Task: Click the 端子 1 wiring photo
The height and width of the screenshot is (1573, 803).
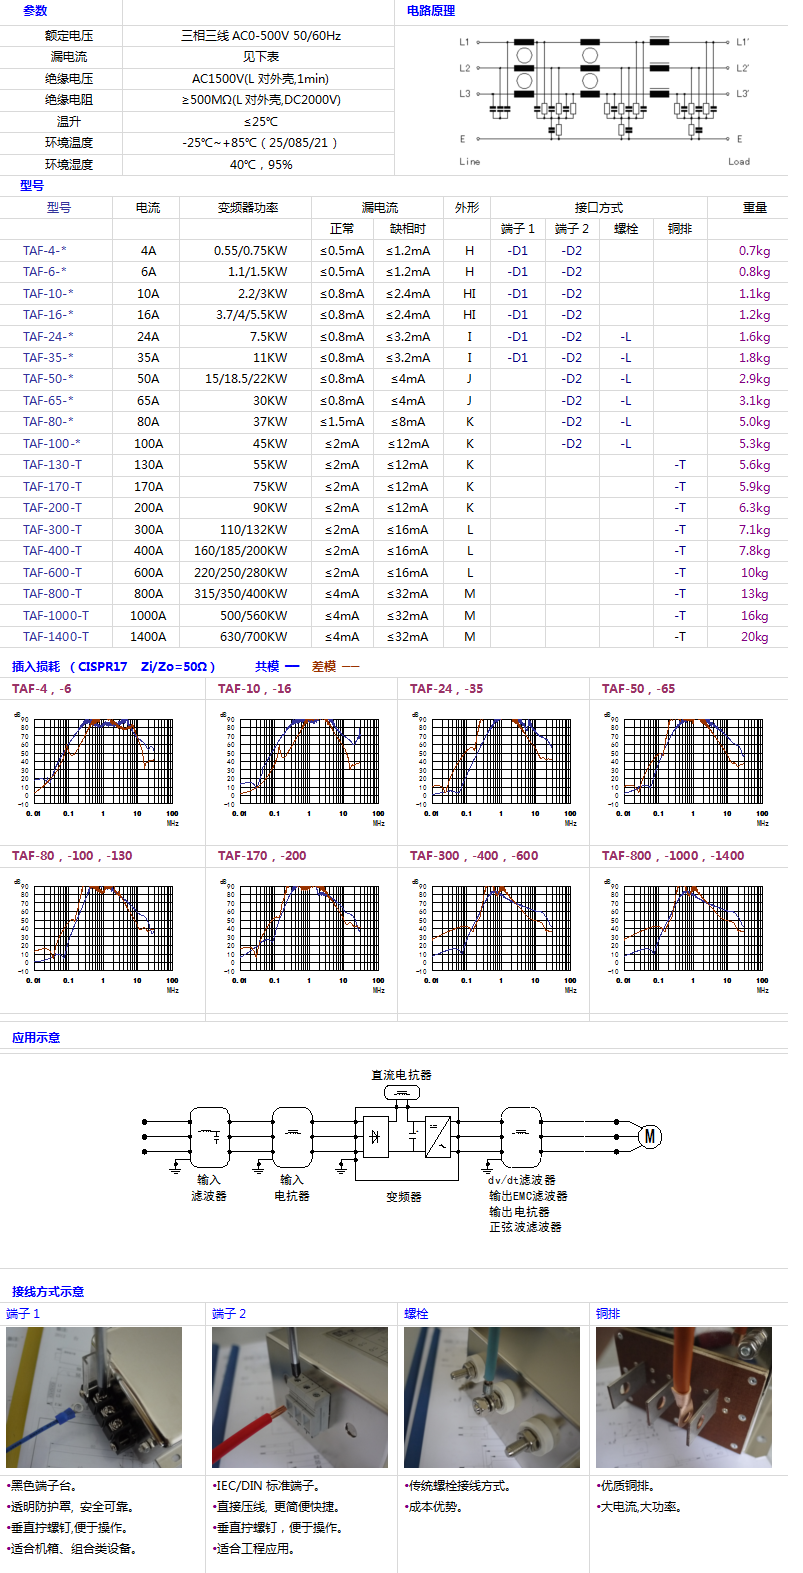Action: click(94, 1397)
